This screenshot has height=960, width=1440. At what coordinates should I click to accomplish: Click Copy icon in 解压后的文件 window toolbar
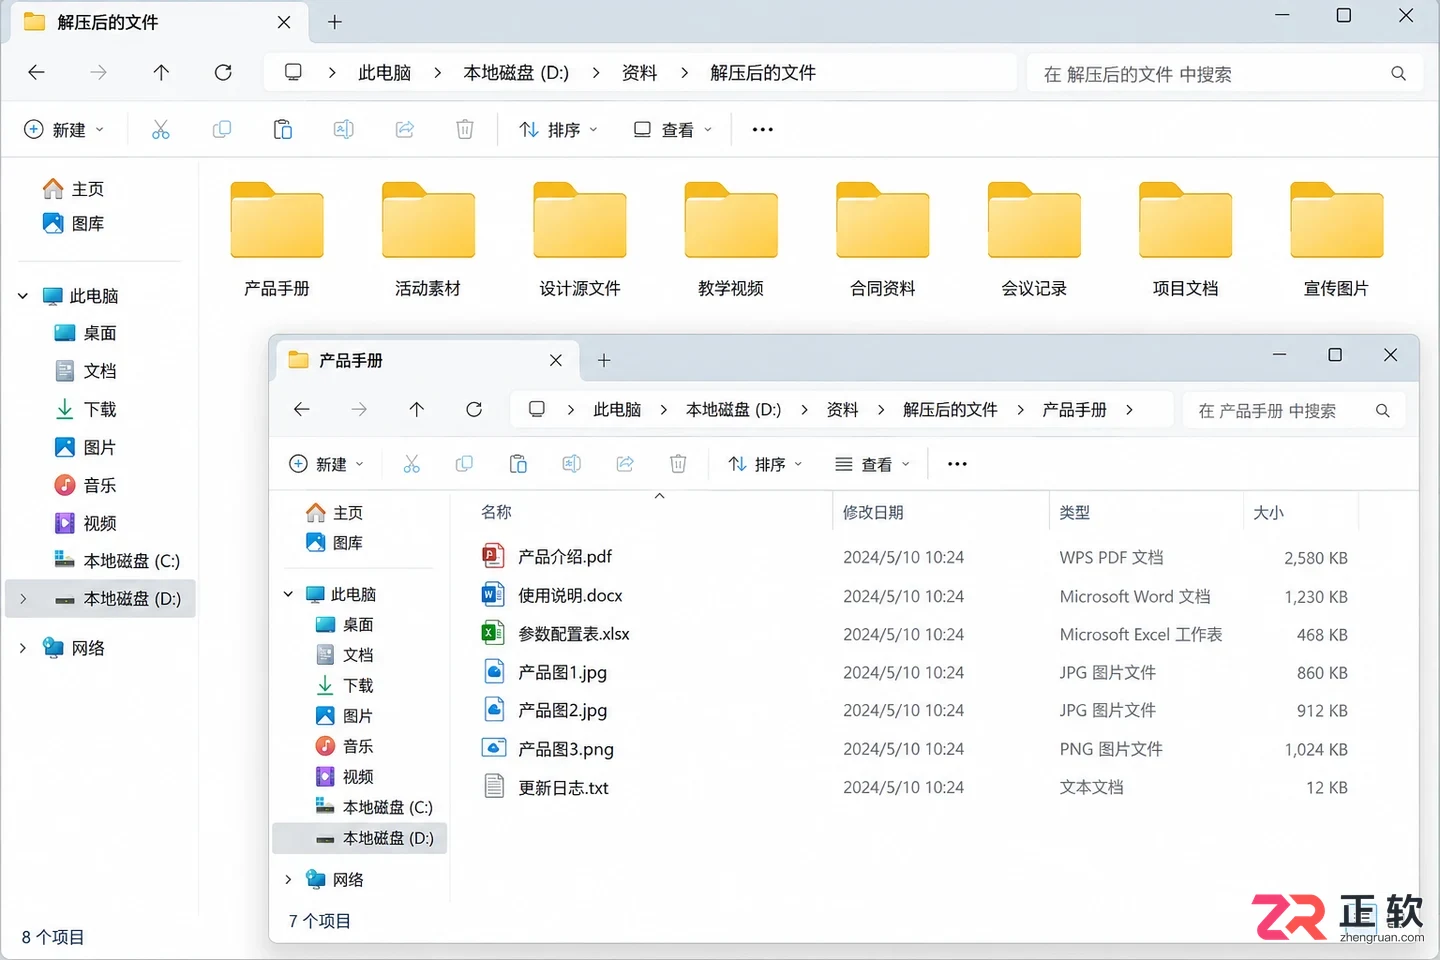pyautogui.click(x=222, y=129)
